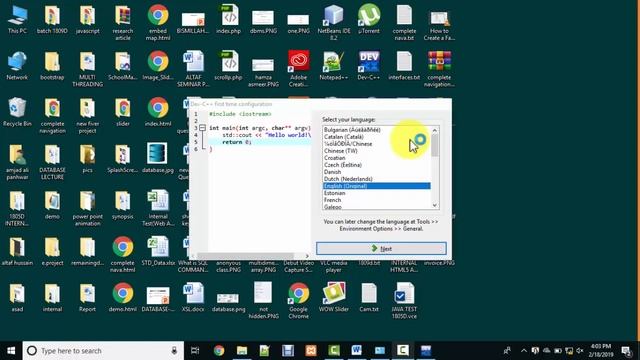The height and width of the screenshot is (360, 640).
Task: Open the Windows Start menu
Action: click(11, 351)
